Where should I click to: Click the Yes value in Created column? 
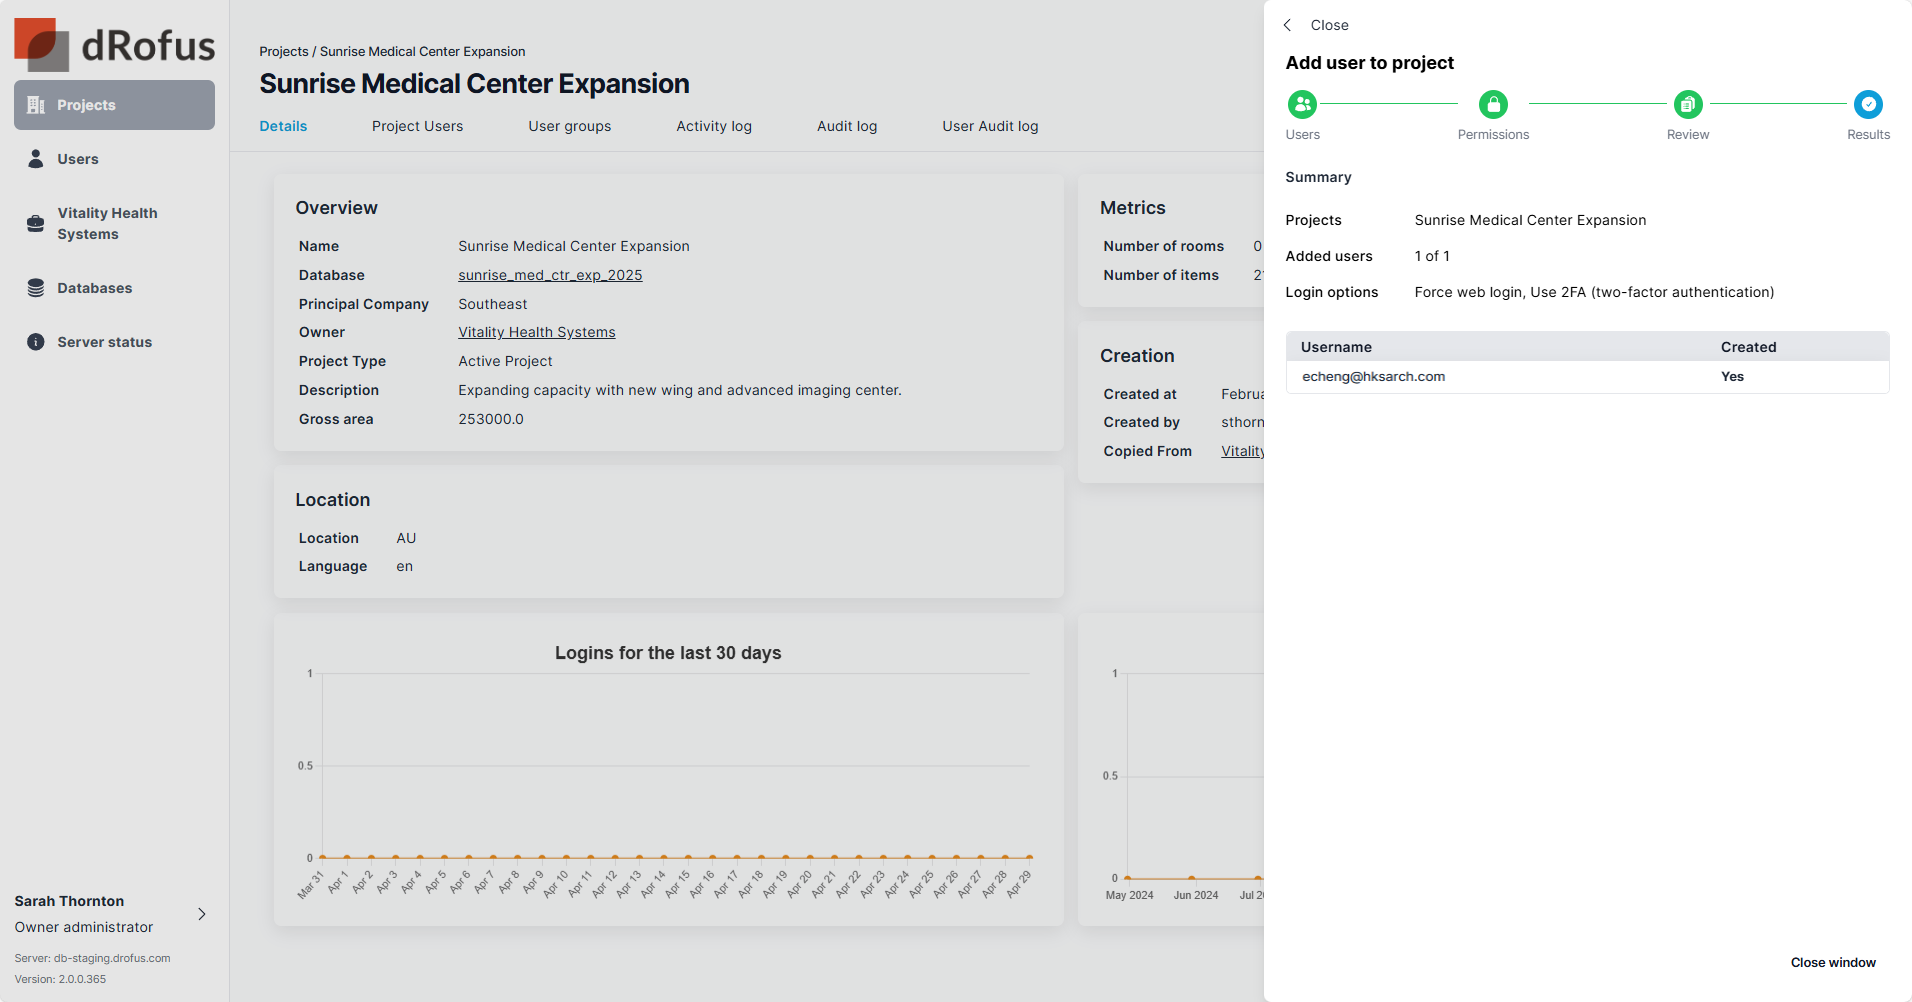pyautogui.click(x=1732, y=377)
